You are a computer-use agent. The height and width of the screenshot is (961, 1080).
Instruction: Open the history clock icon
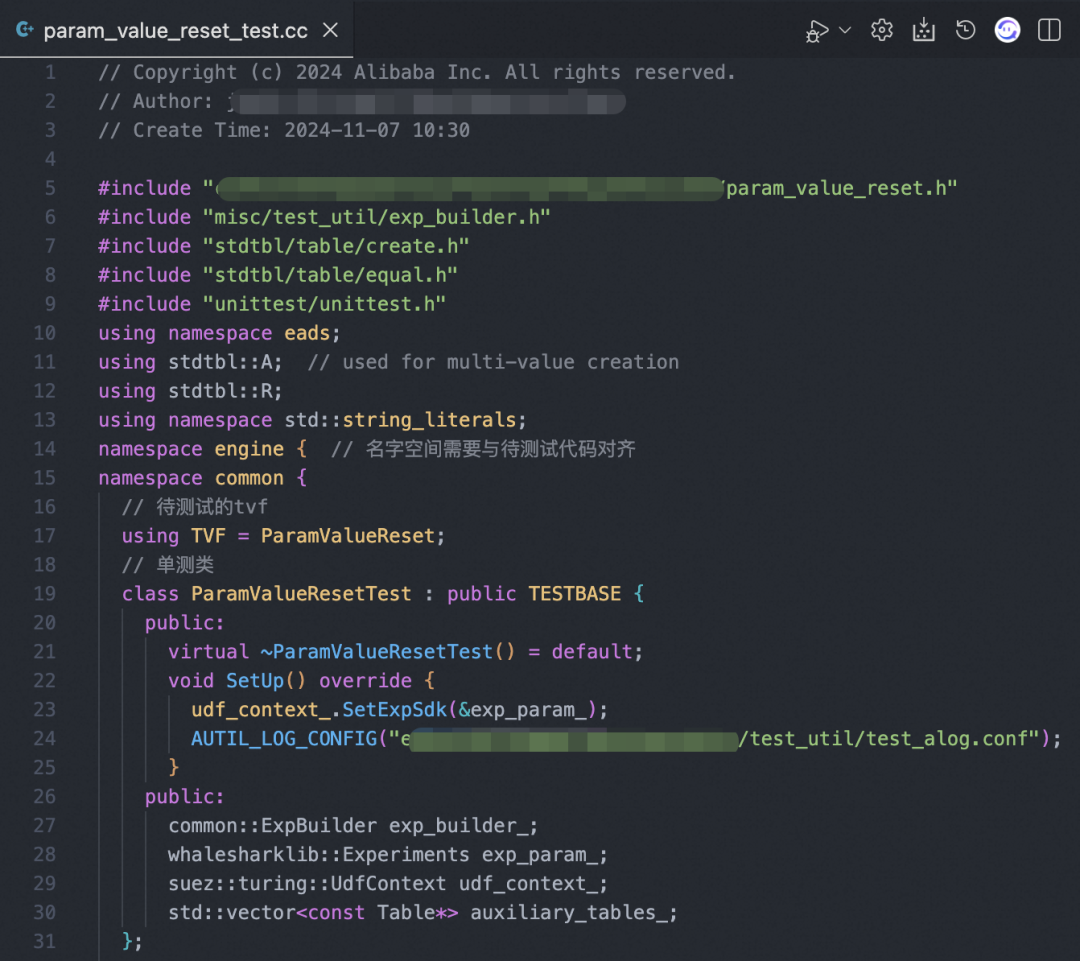(x=966, y=30)
